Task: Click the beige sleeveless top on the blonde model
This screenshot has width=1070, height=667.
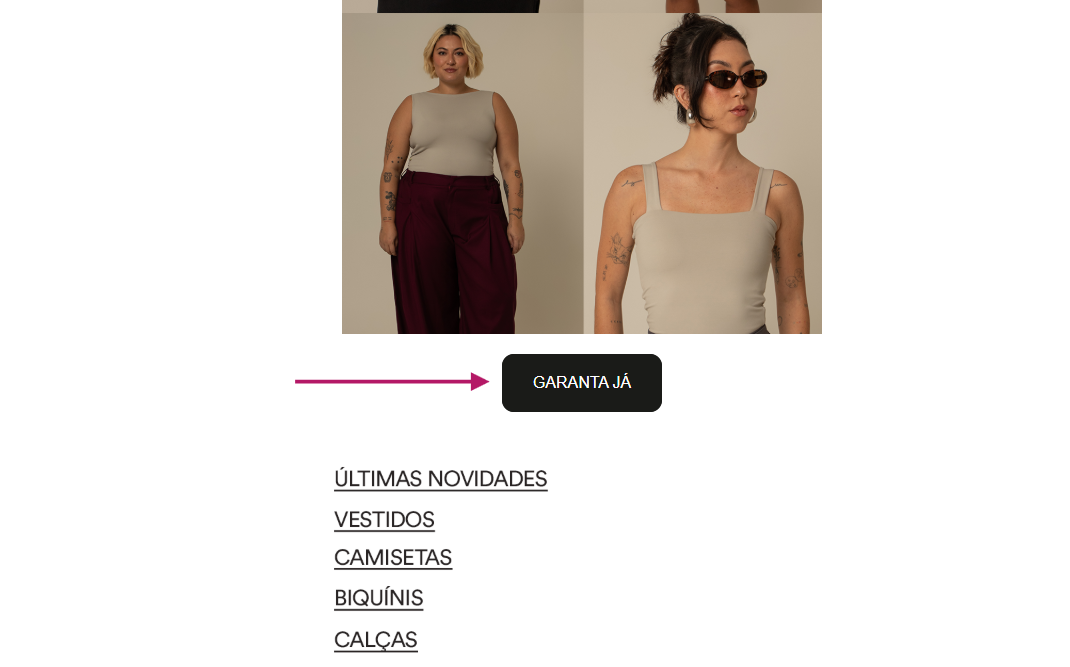Action: coord(453,133)
